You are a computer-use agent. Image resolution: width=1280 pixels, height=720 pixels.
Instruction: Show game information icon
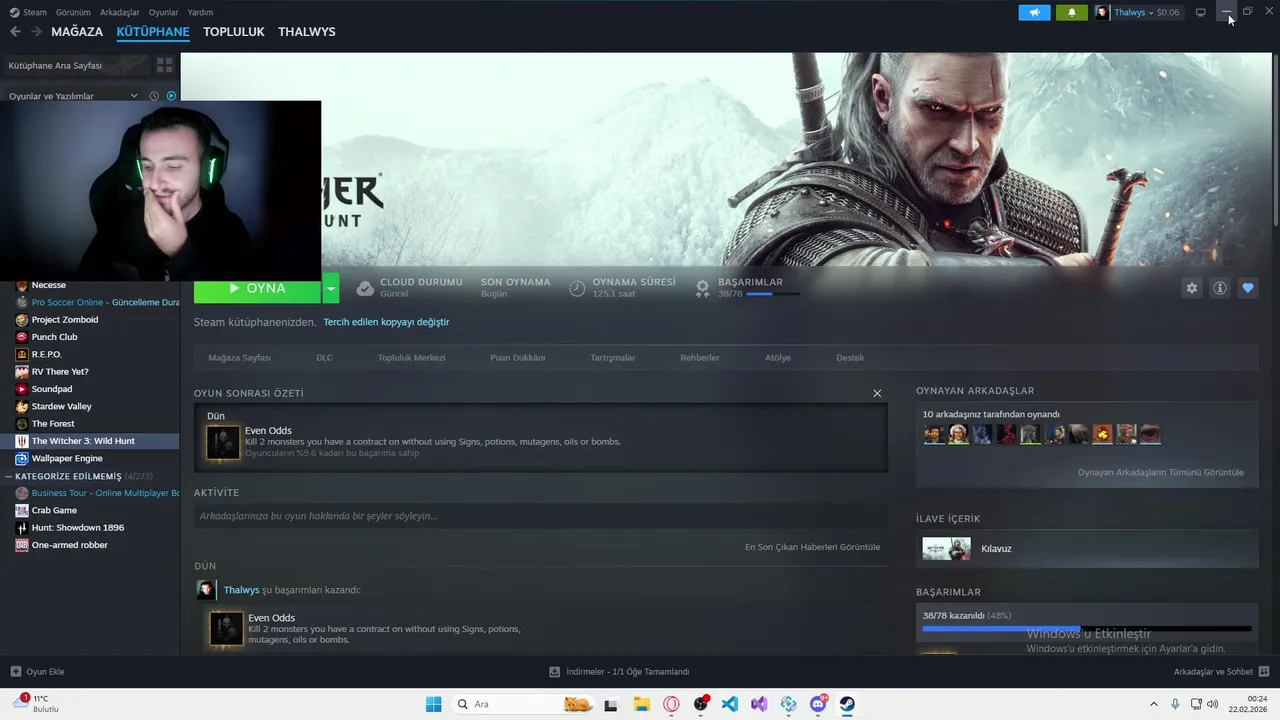(1219, 288)
